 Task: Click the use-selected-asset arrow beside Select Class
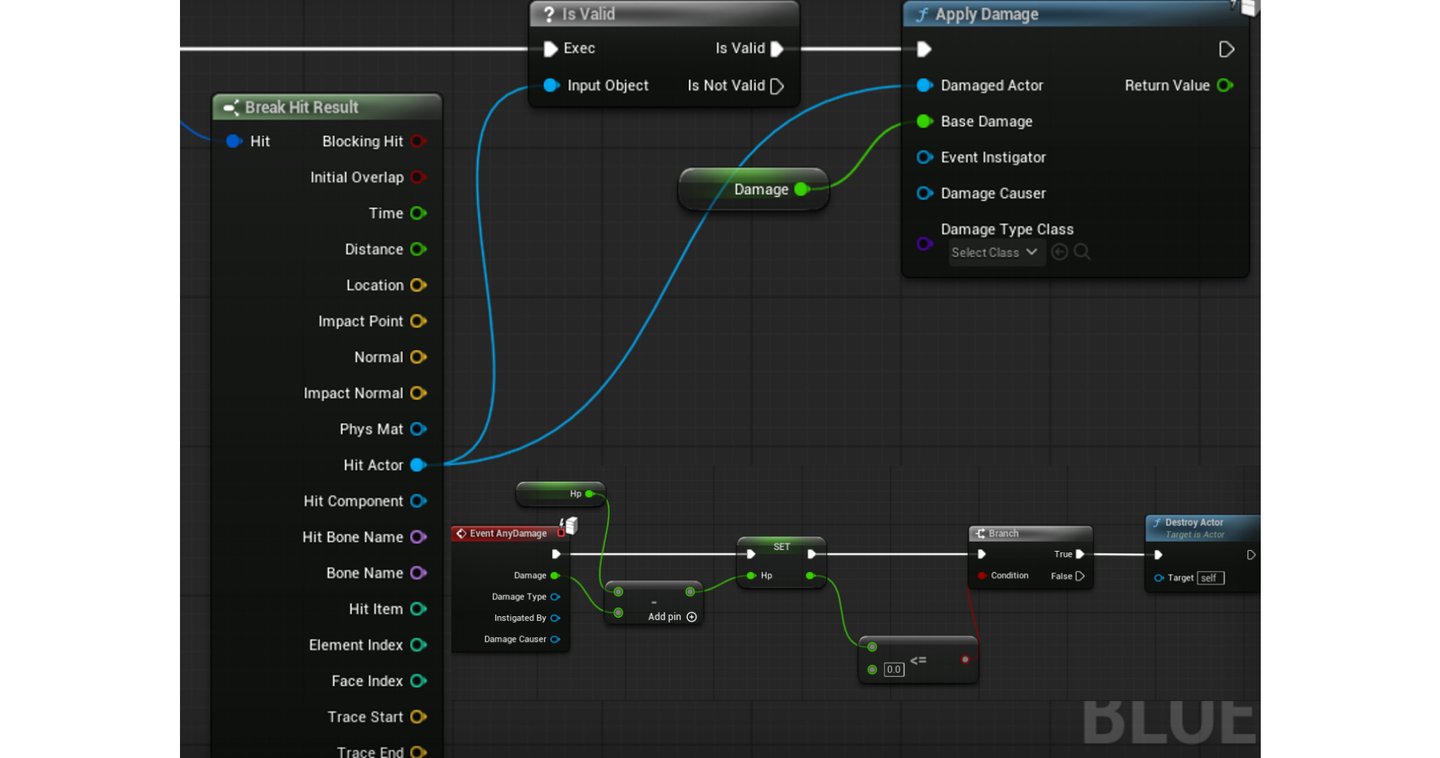tap(1060, 252)
